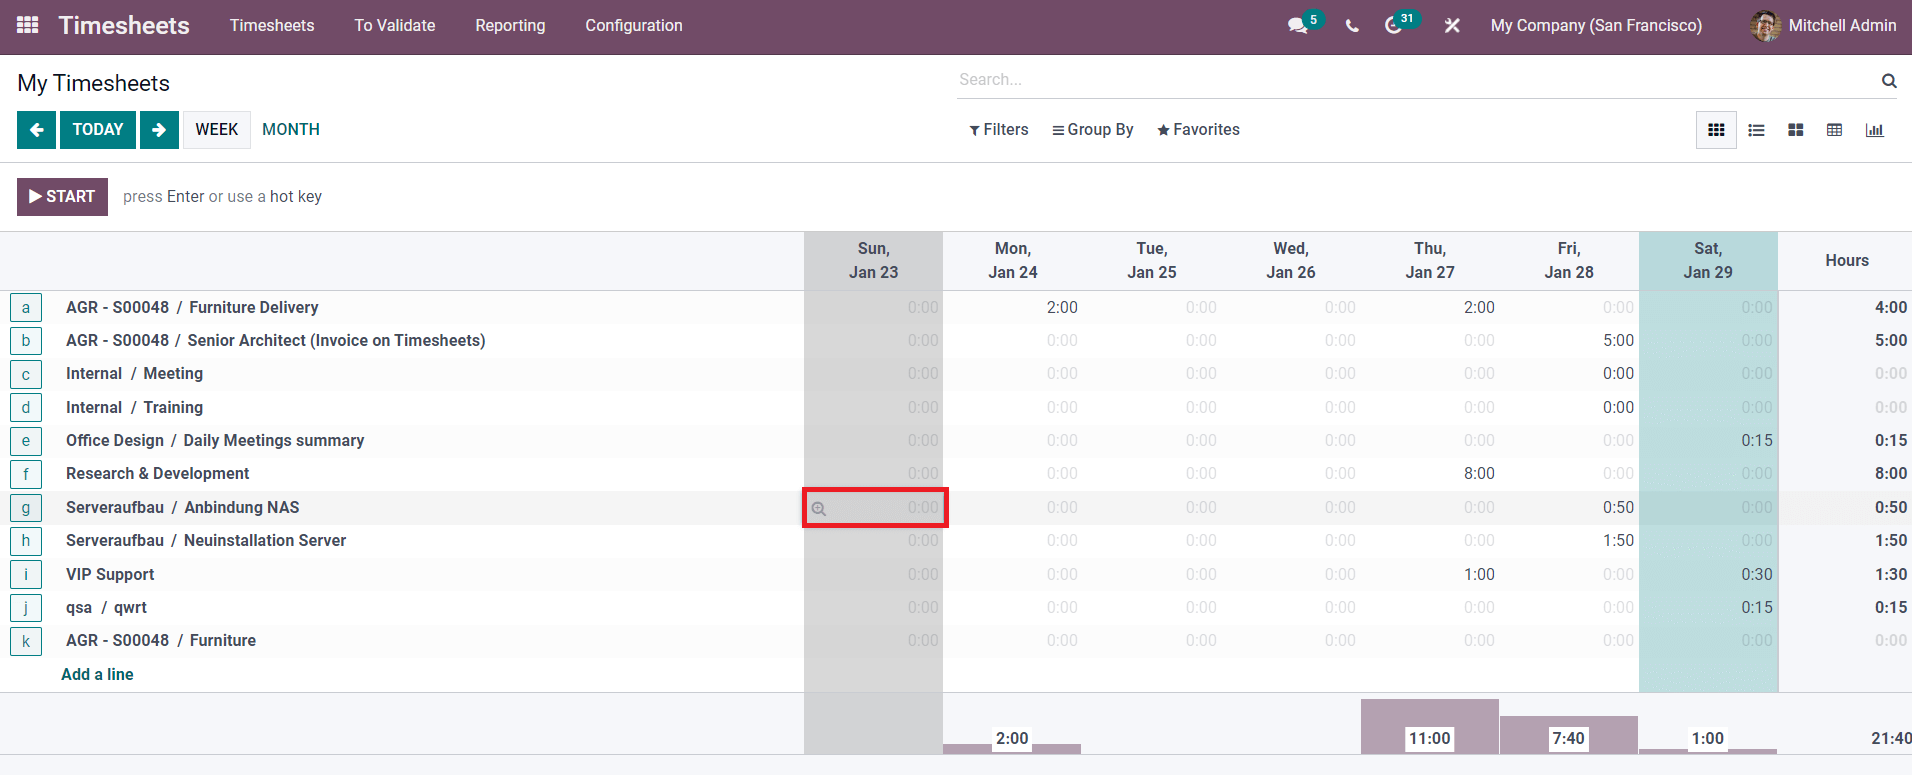This screenshot has width=1912, height=775.
Task: Click the search magnifier icon
Action: click(1889, 81)
